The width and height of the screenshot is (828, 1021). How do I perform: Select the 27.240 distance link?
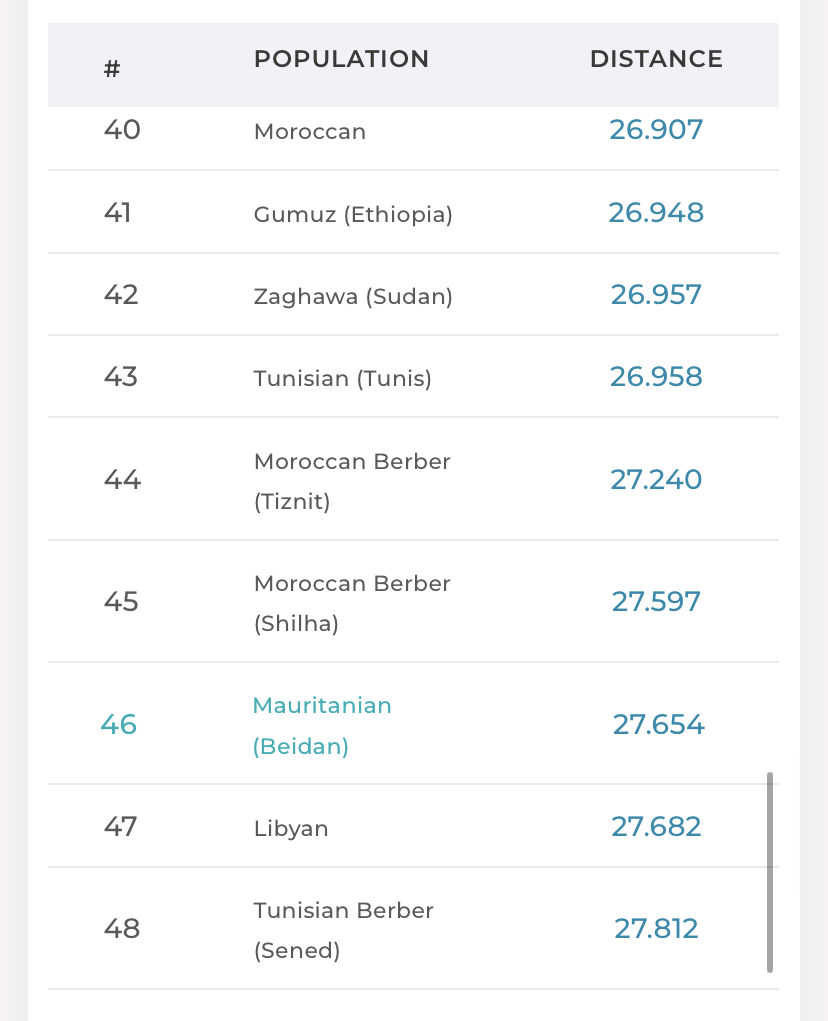point(656,479)
